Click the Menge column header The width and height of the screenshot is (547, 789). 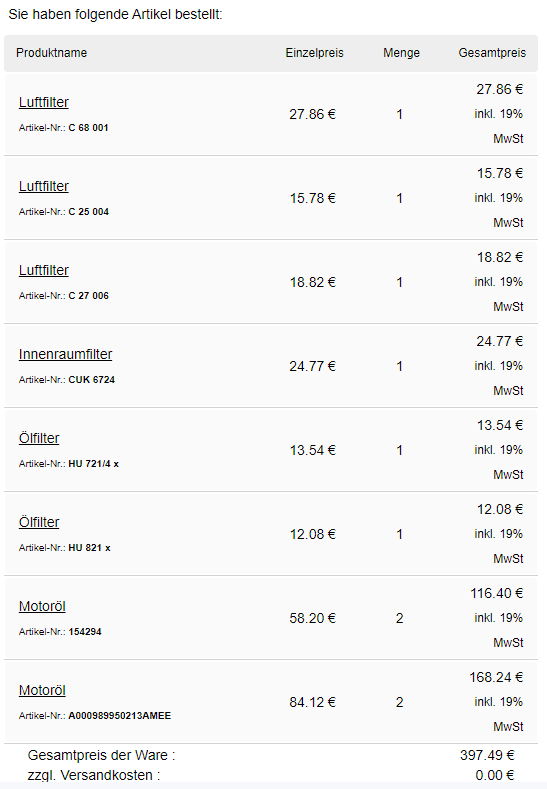click(401, 53)
